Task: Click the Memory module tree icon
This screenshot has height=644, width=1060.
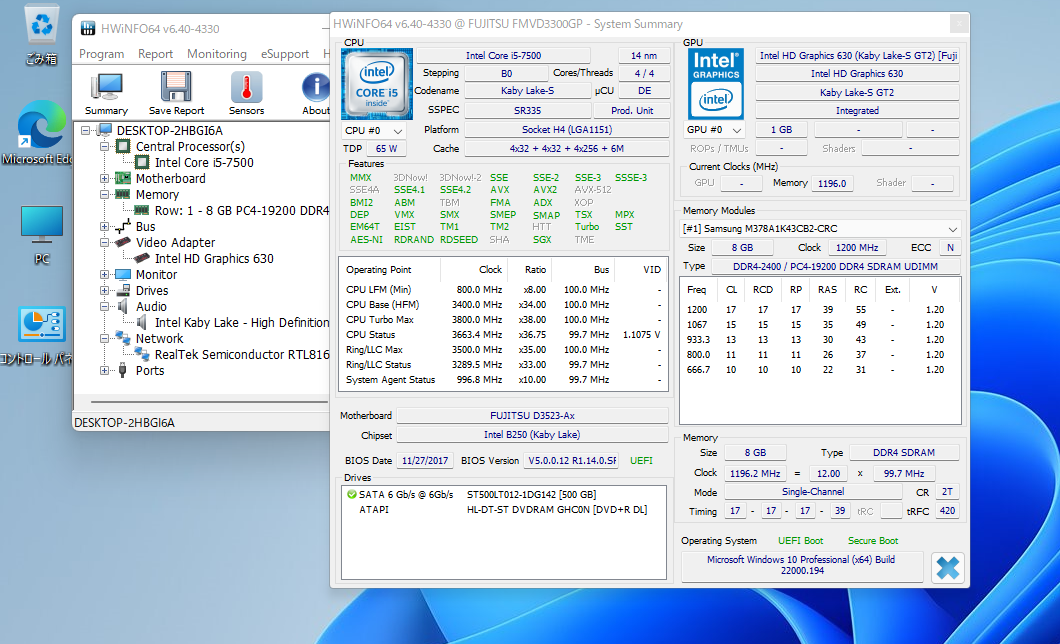Action: [122, 195]
